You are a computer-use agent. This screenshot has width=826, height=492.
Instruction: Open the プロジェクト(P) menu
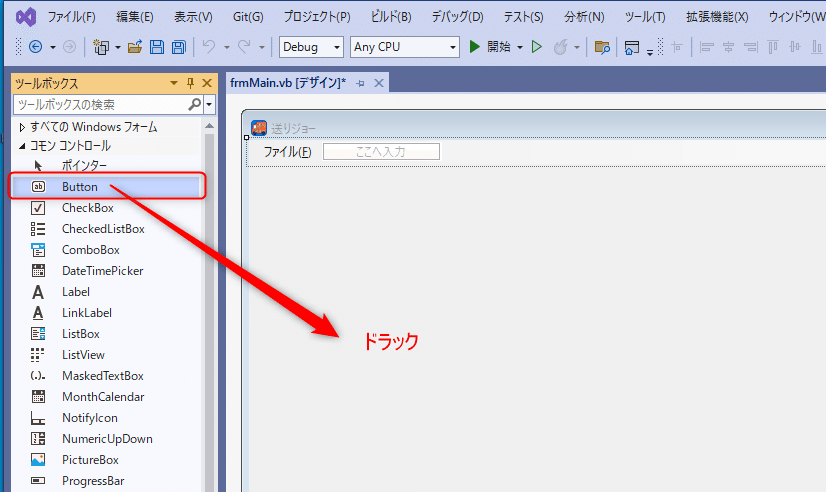click(x=317, y=17)
